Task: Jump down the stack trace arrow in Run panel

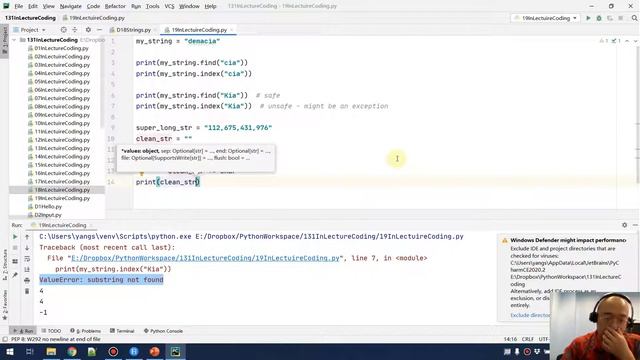Action: click(x=27, y=248)
